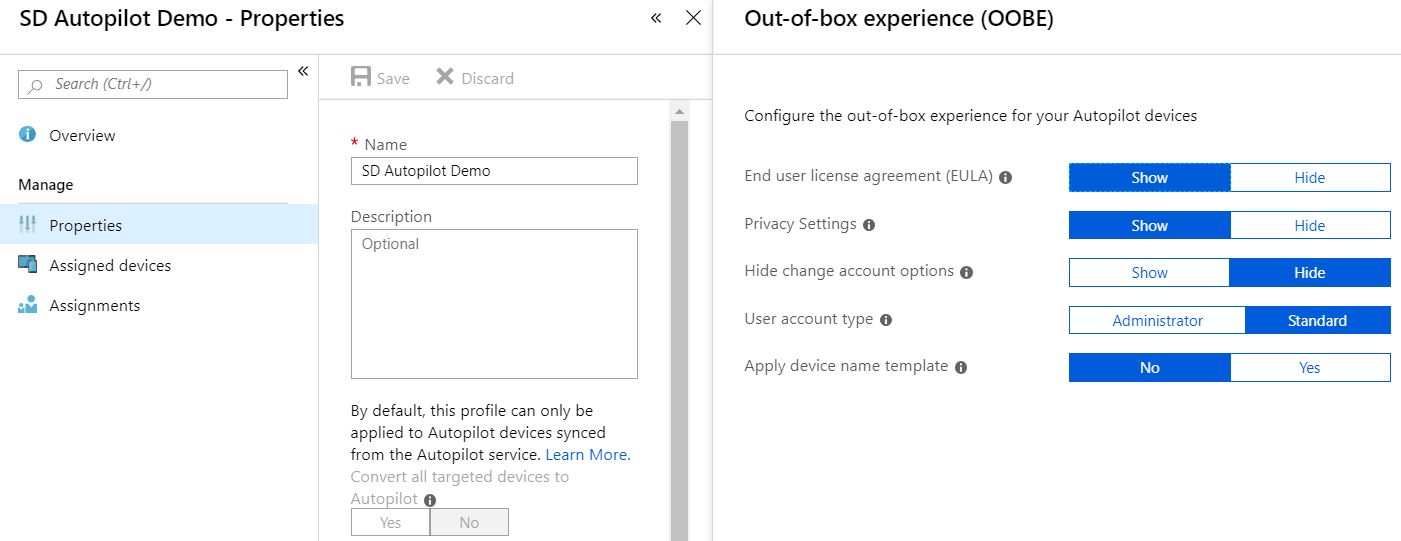Click the properties pane scrollbar thumb
This screenshot has width=1401, height=541.
click(x=679, y=330)
